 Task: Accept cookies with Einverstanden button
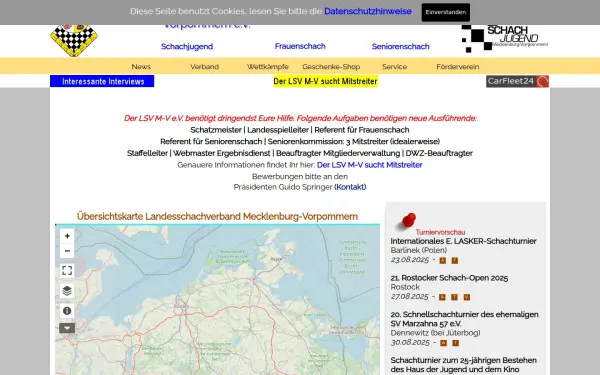click(446, 12)
